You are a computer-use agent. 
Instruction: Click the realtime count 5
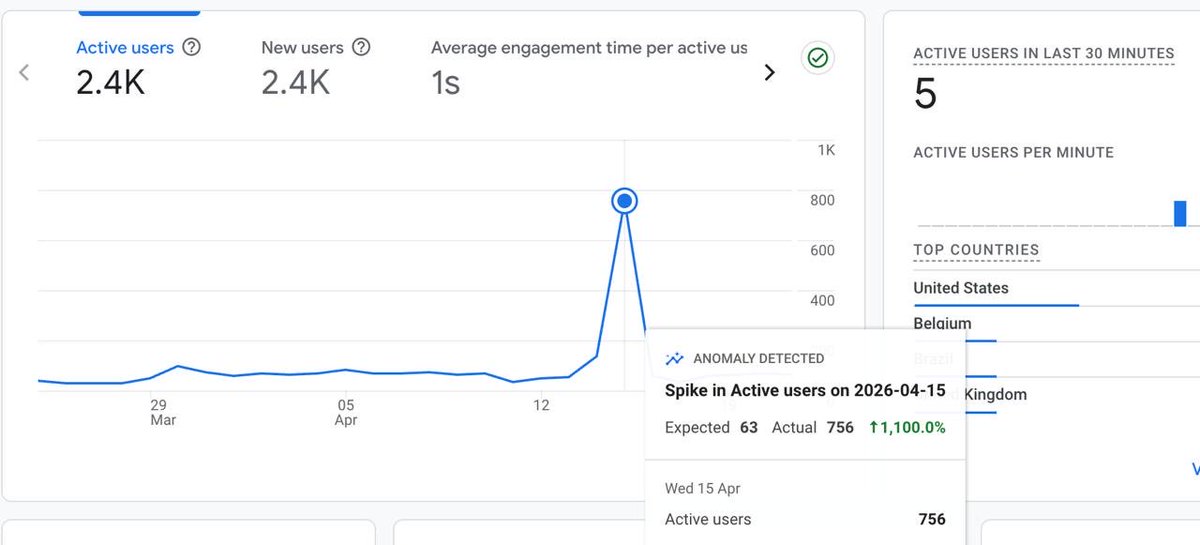[926, 94]
